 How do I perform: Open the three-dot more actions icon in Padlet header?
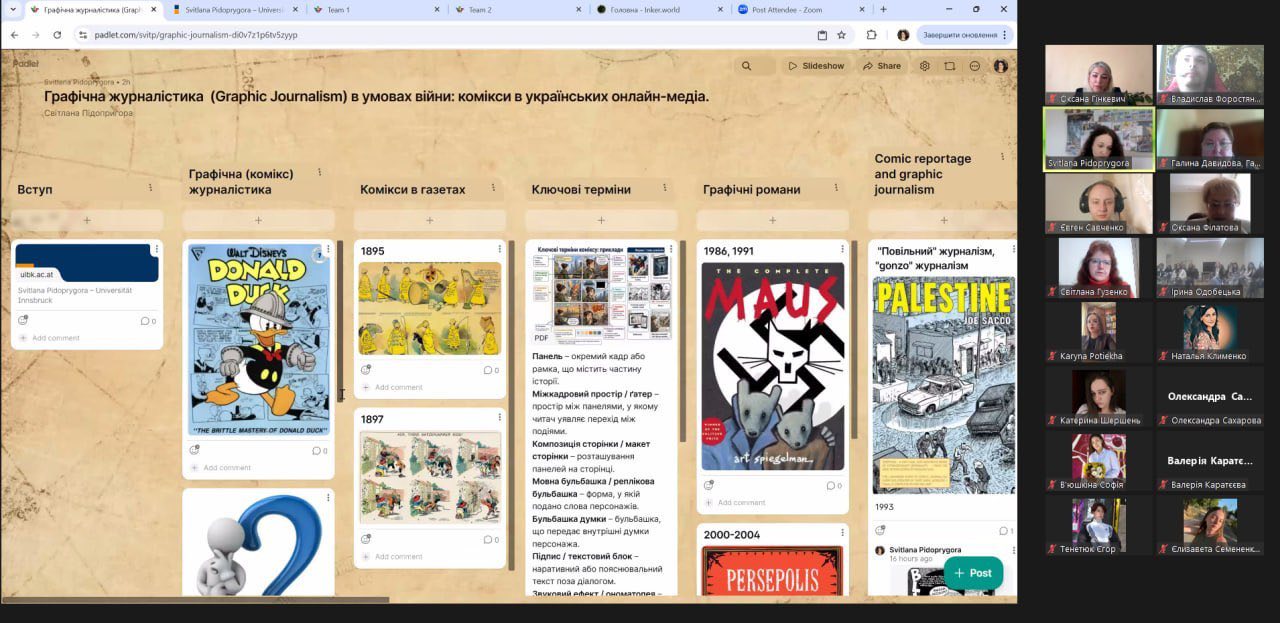click(975, 66)
